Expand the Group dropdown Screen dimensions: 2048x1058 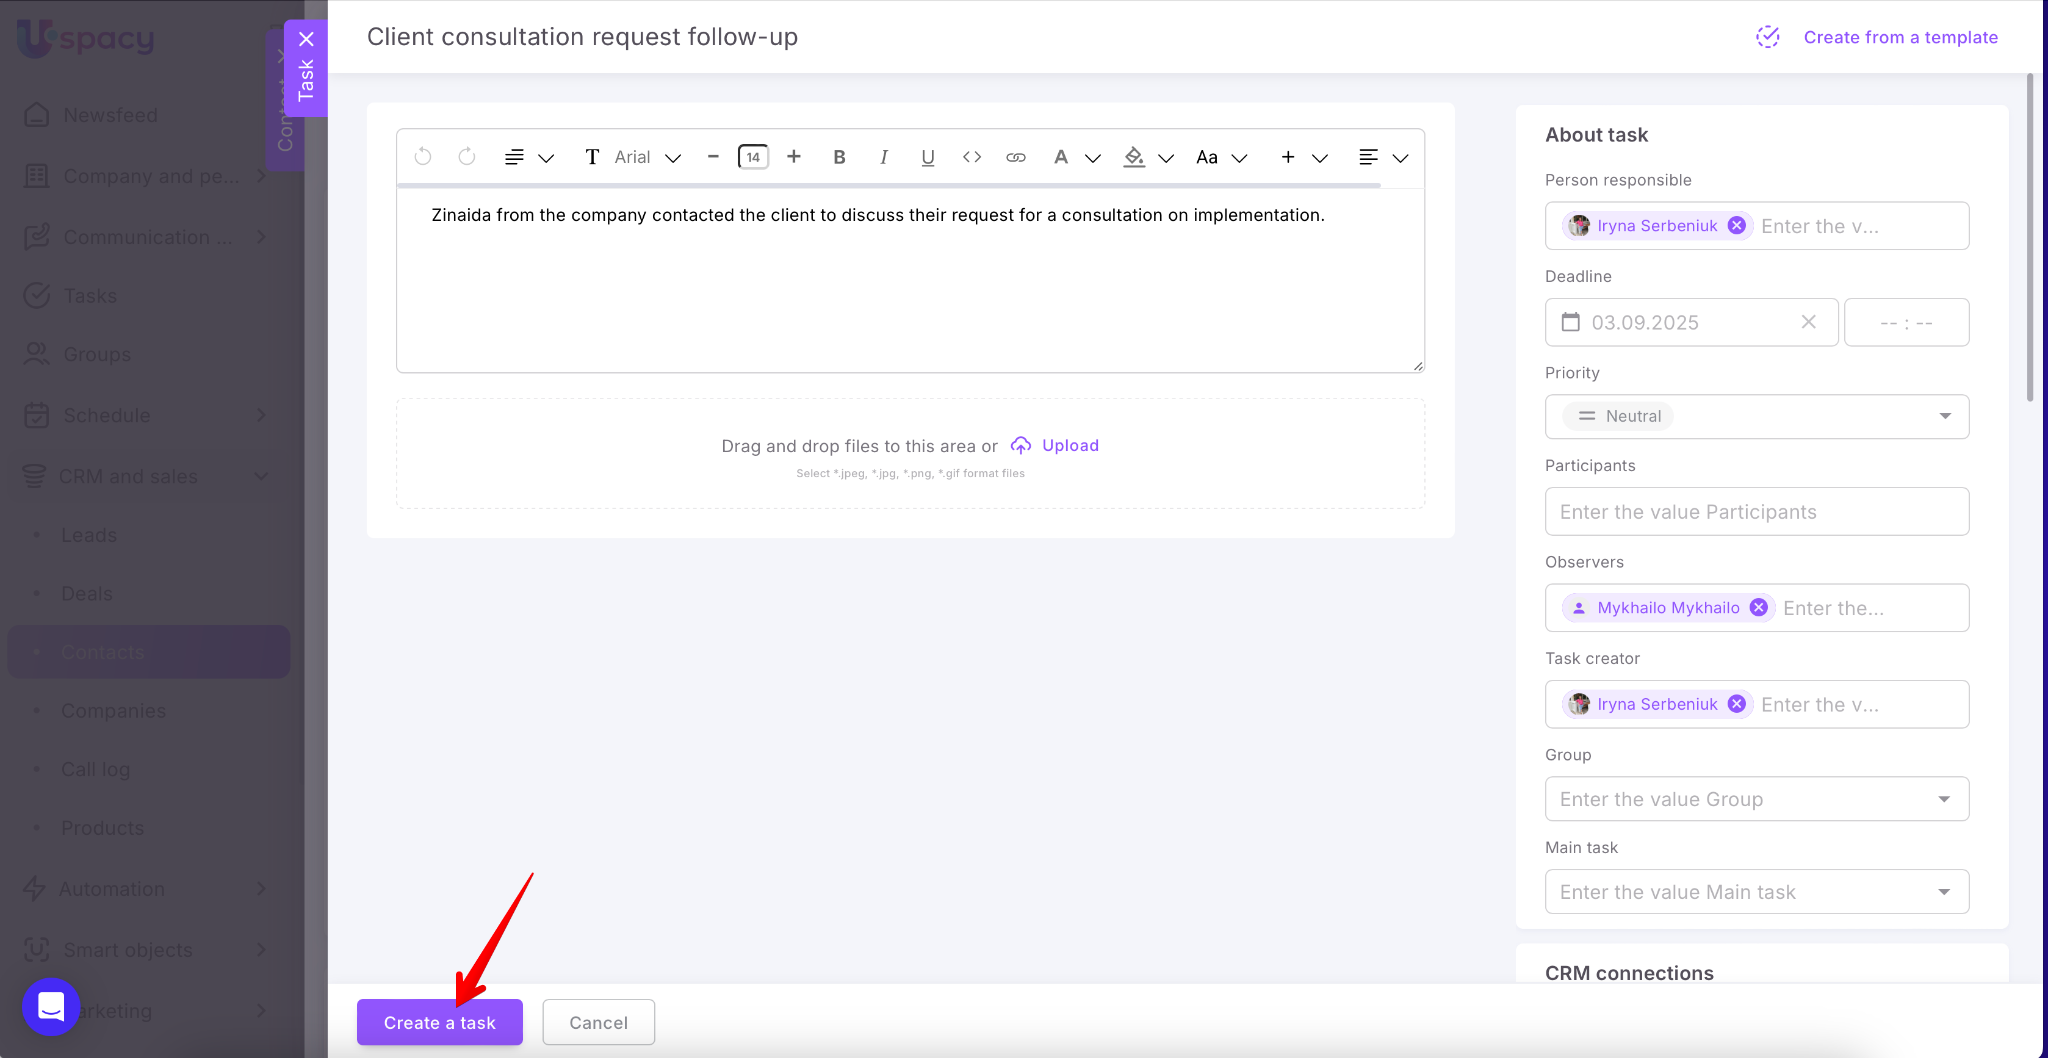pyautogui.click(x=1756, y=799)
